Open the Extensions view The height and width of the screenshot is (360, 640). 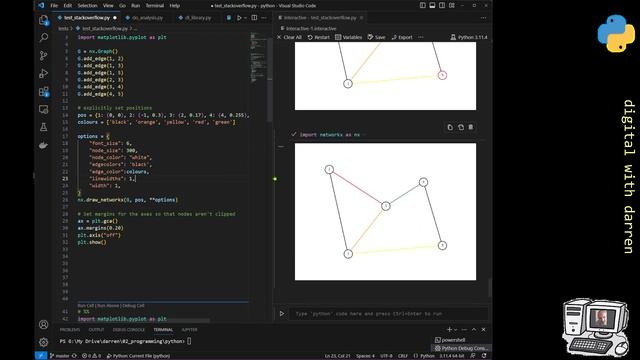point(43,91)
